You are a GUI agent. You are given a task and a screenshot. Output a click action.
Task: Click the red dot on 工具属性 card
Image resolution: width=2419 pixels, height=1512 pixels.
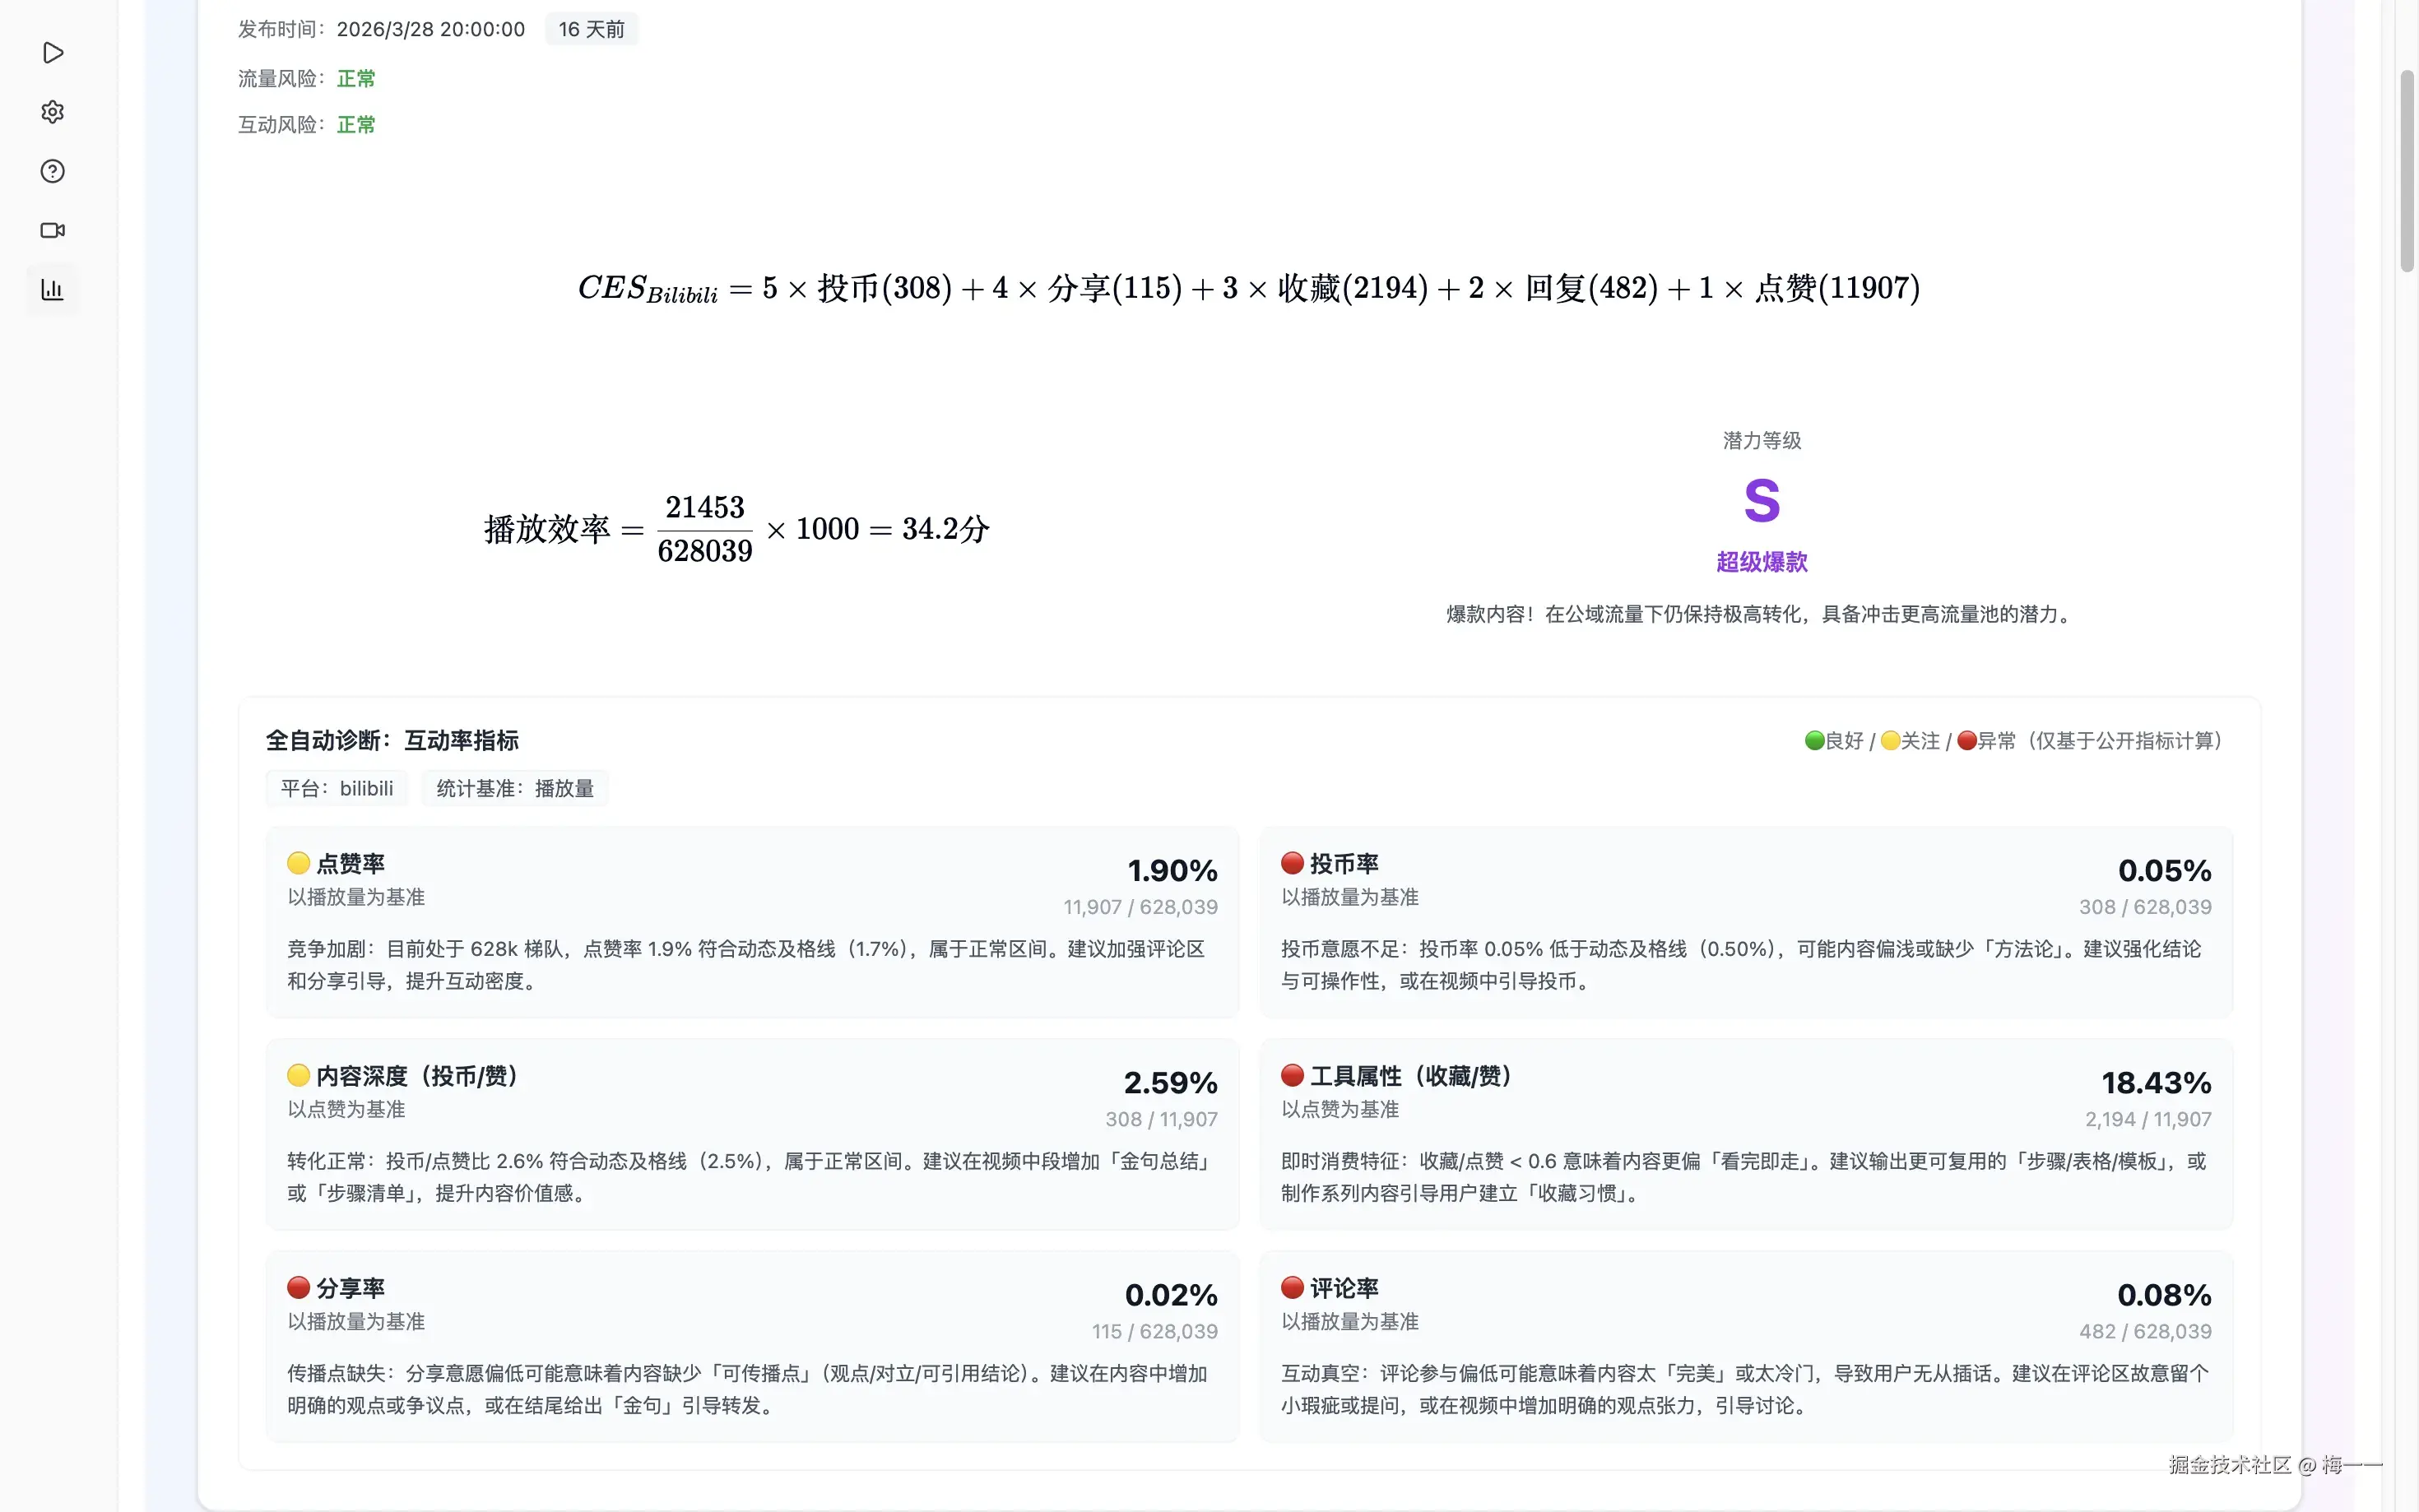click(x=1292, y=1075)
